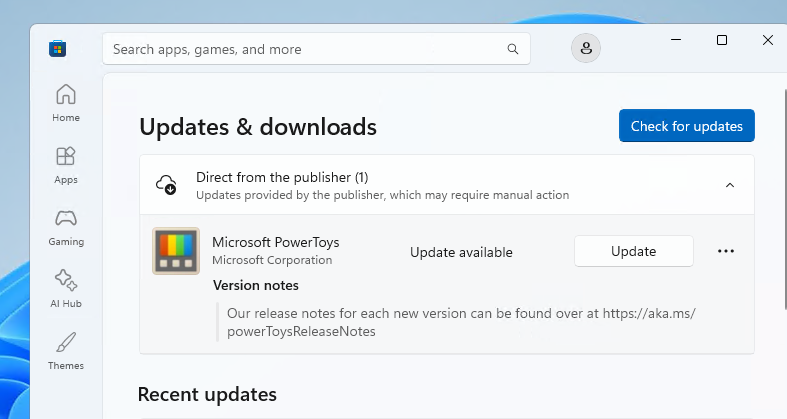Go to the Apps section
787x419 pixels.
tap(66, 165)
